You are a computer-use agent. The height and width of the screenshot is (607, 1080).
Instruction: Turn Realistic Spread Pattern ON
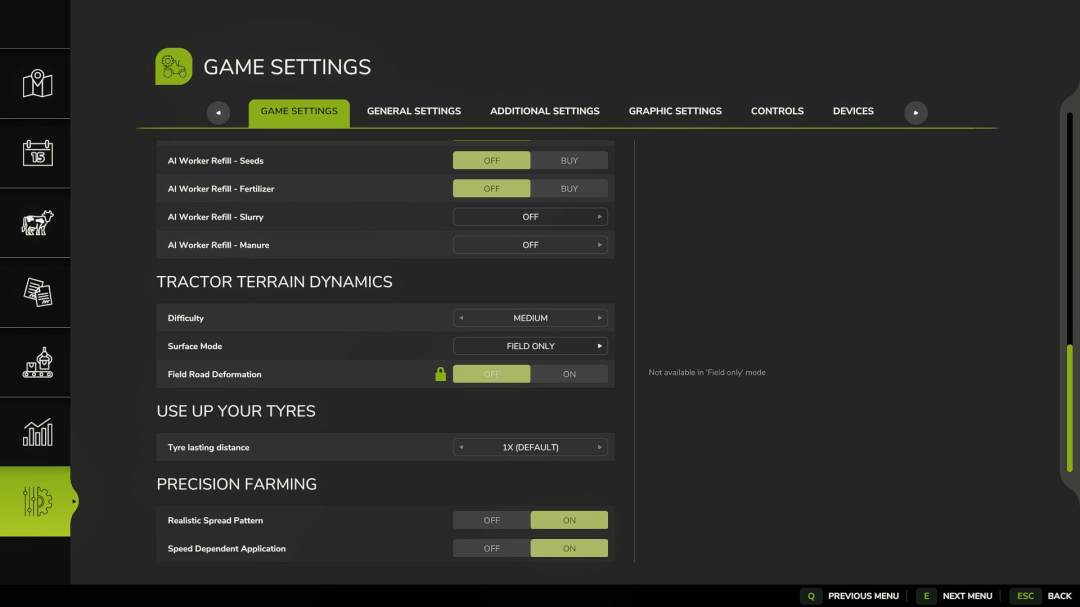(569, 520)
